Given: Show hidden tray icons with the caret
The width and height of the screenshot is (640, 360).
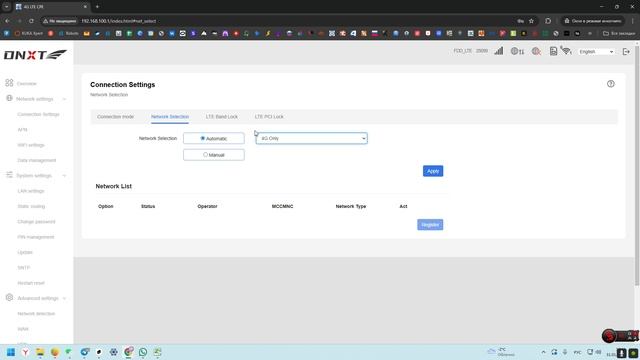Looking at the screenshot, I should click(543, 352).
